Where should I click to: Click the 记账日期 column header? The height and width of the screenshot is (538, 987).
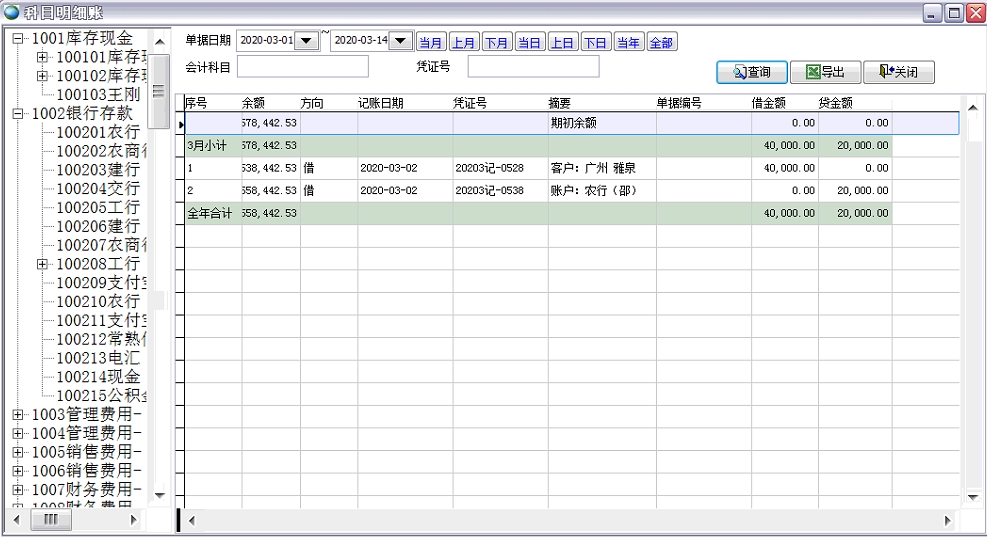[x=381, y=103]
